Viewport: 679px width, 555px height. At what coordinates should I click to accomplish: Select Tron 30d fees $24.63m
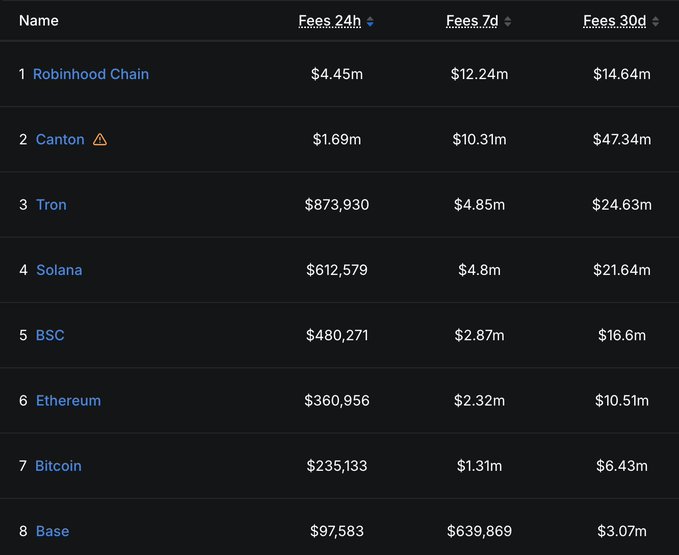[x=622, y=204]
